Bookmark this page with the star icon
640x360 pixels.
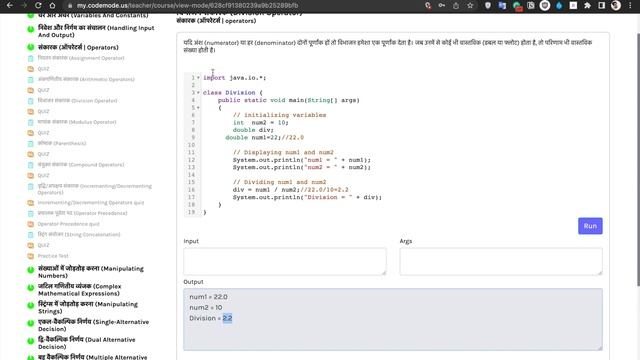(470, 6)
